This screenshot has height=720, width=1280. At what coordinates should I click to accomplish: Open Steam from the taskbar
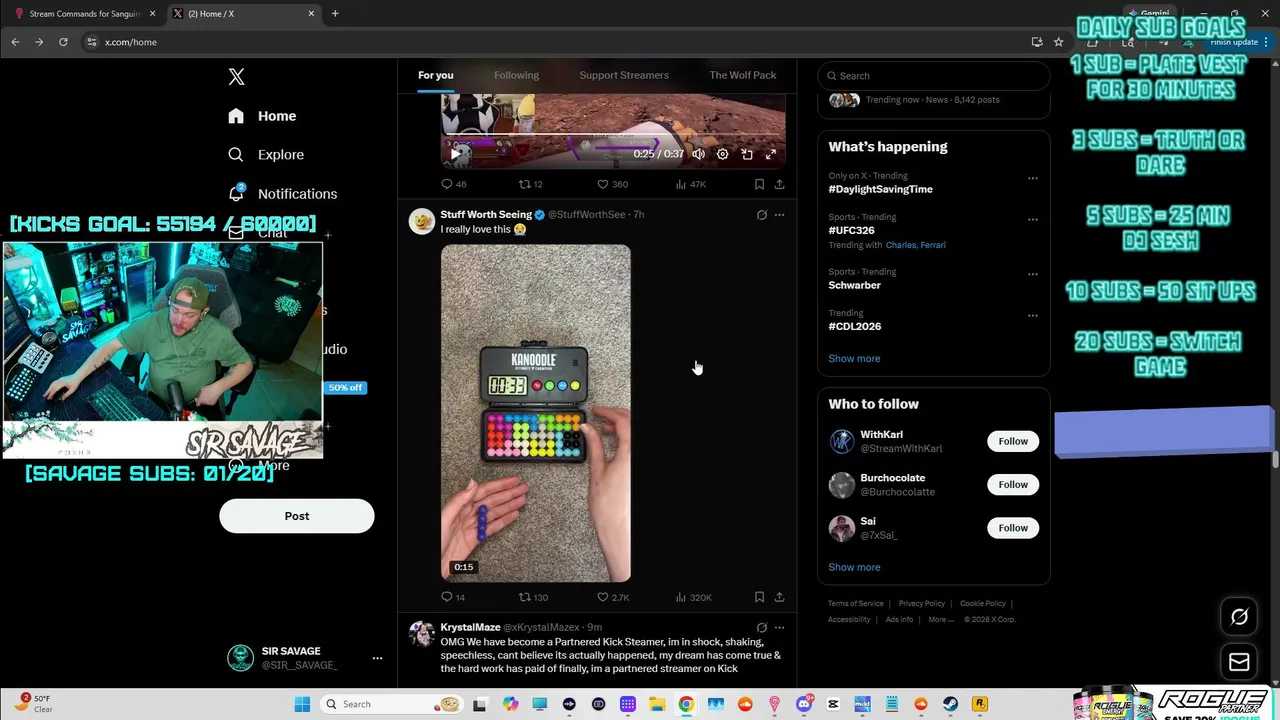(x=950, y=704)
